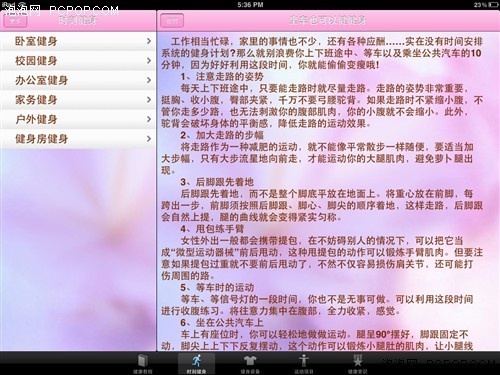The width and height of the screenshot is (500, 375).
Task: Select the 卧室健身 list item
Action: pos(78,41)
